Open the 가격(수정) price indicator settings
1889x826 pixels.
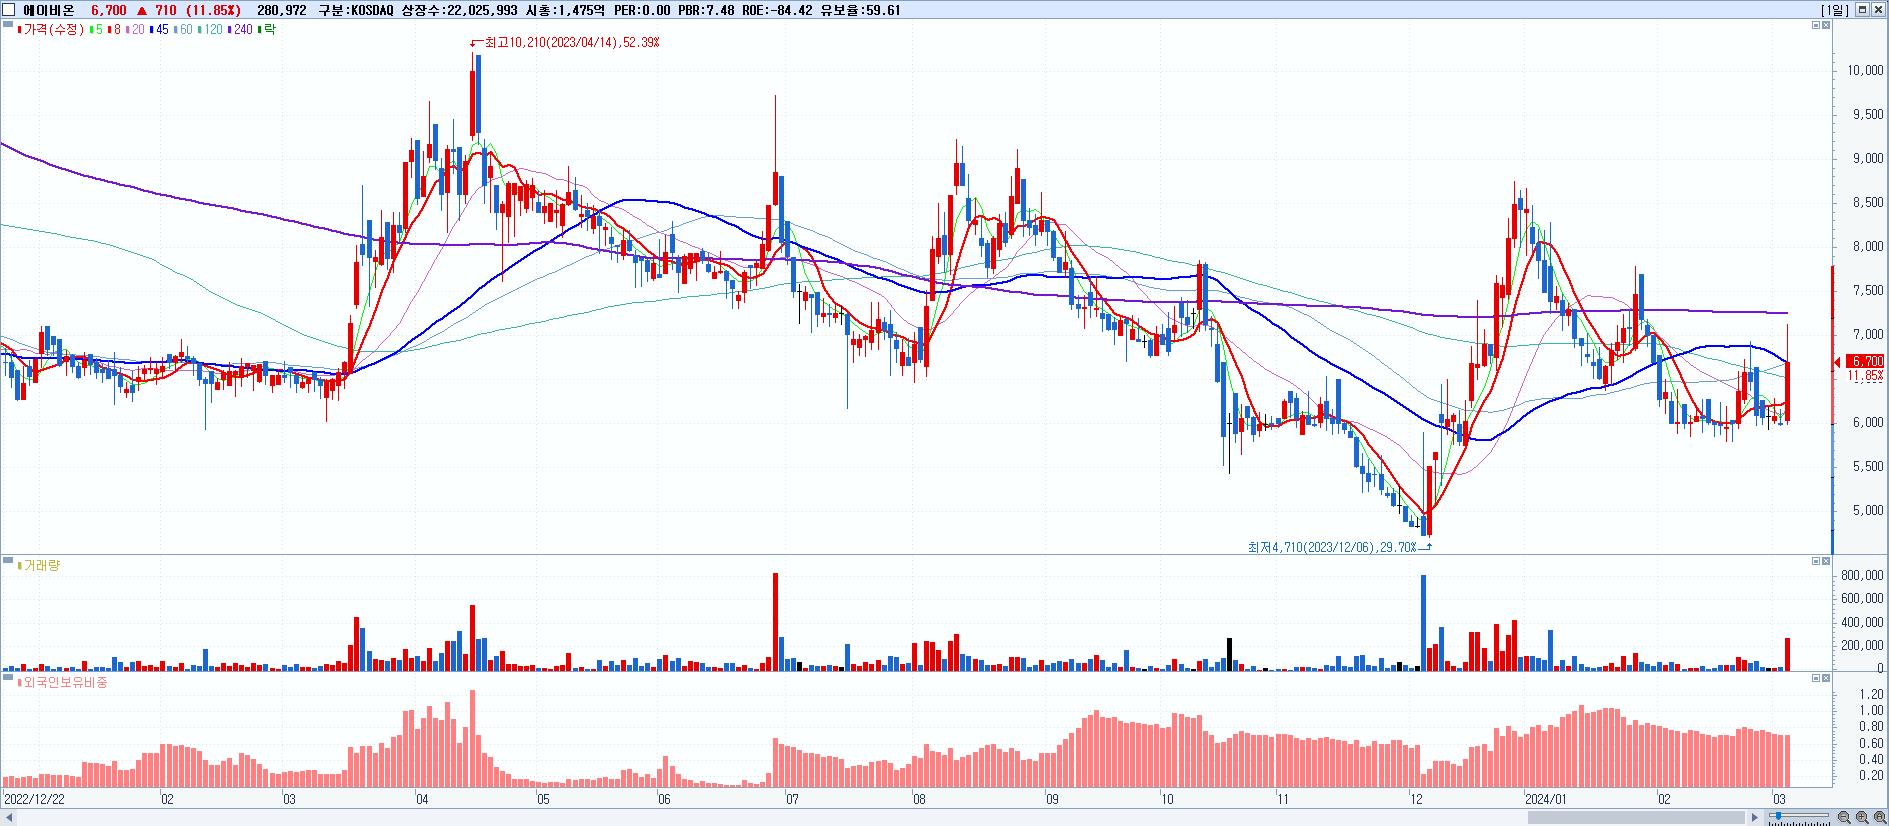tap(51, 29)
